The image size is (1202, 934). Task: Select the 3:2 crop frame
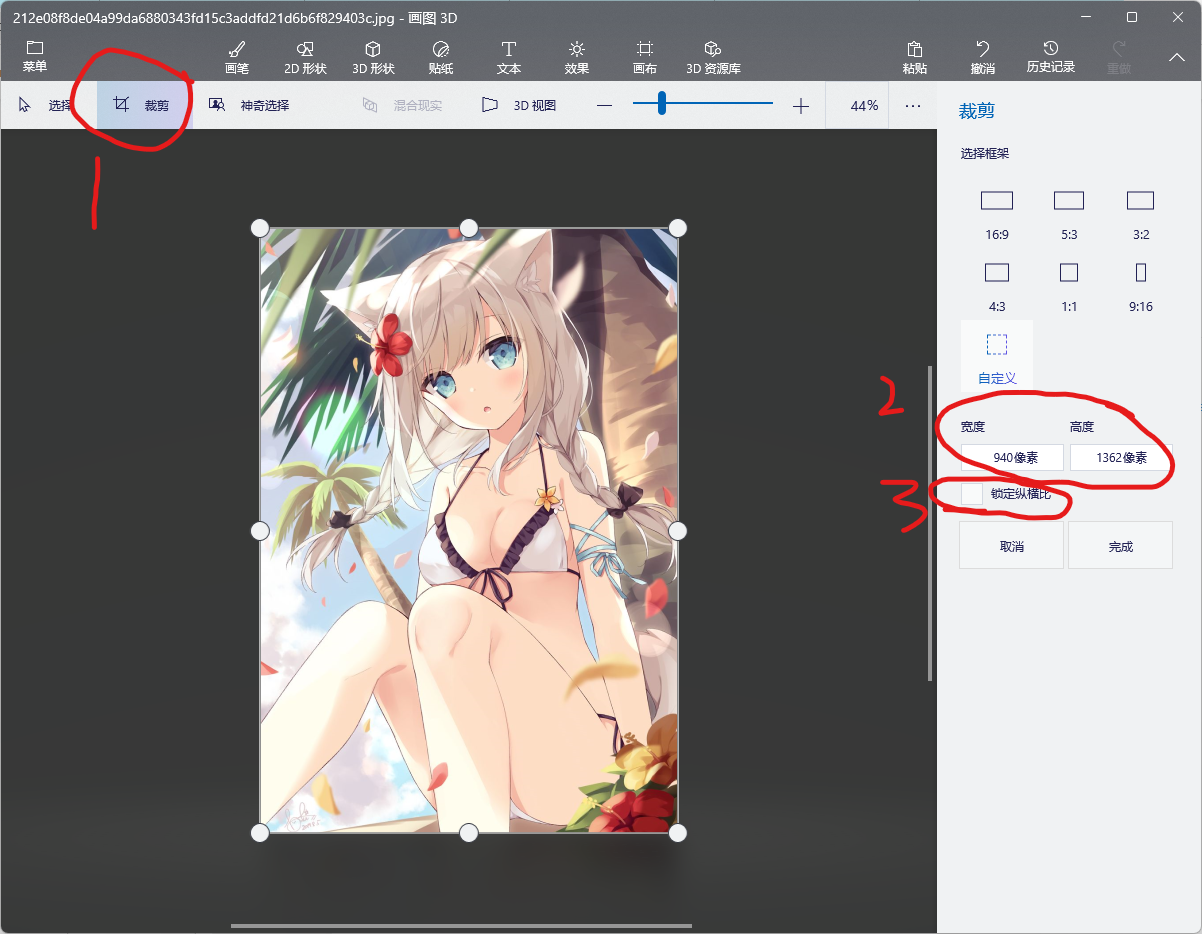[1141, 214]
